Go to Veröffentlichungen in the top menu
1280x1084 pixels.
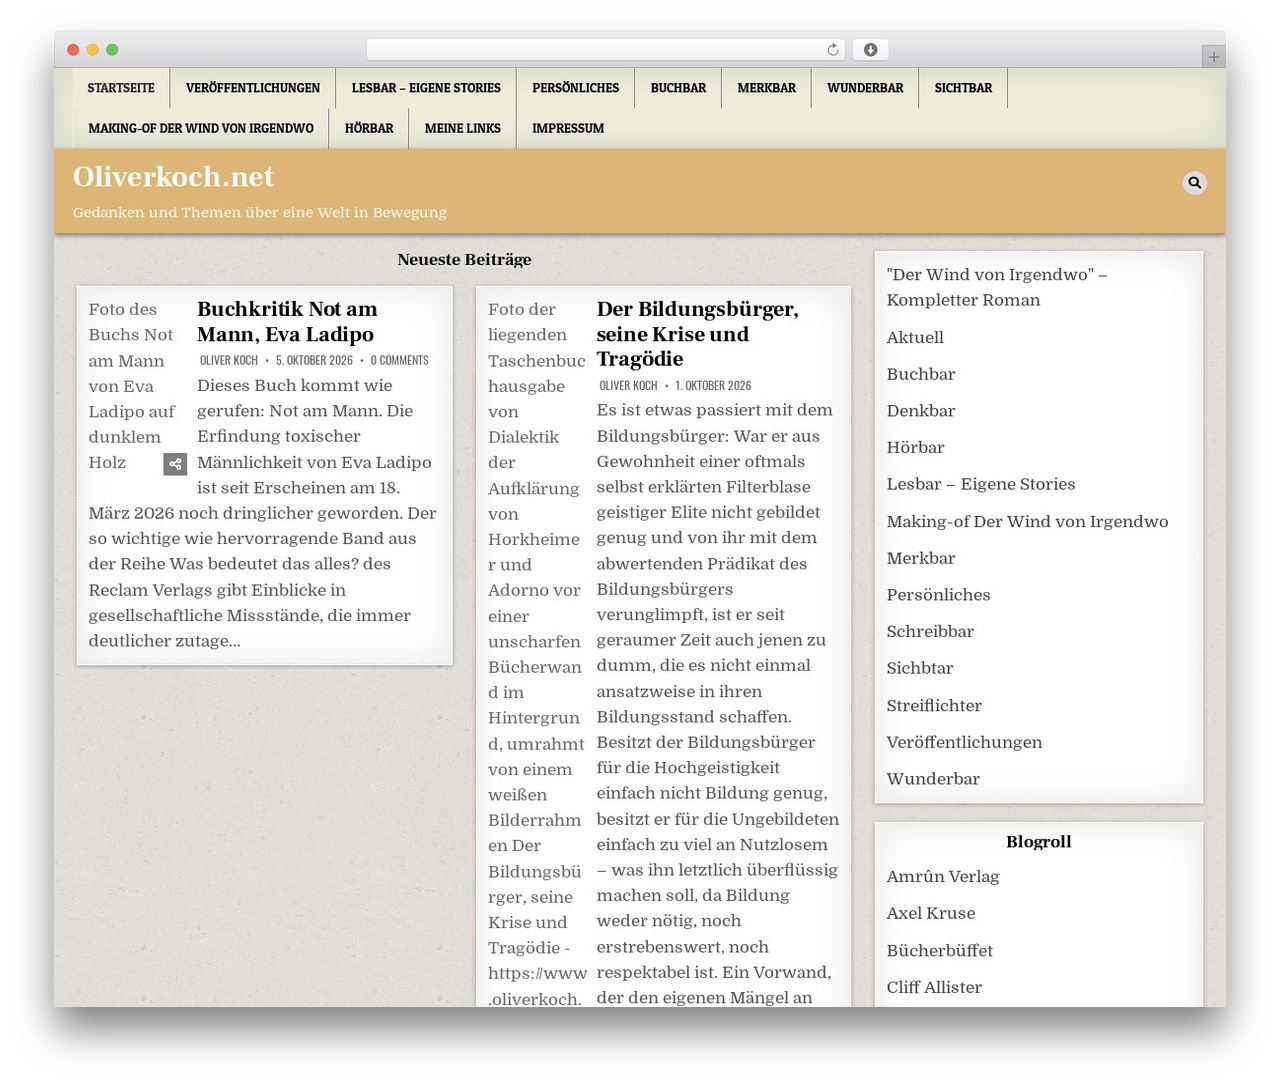253,88
